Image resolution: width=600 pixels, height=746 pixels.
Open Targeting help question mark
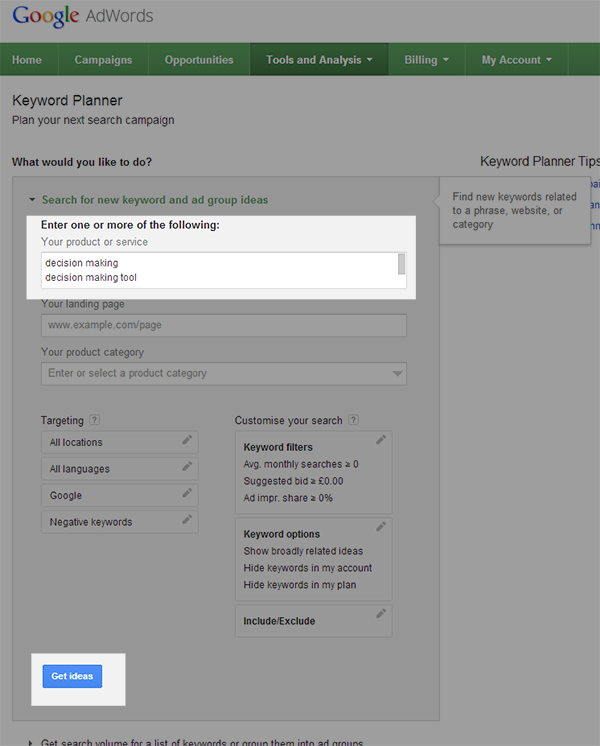(x=94, y=420)
